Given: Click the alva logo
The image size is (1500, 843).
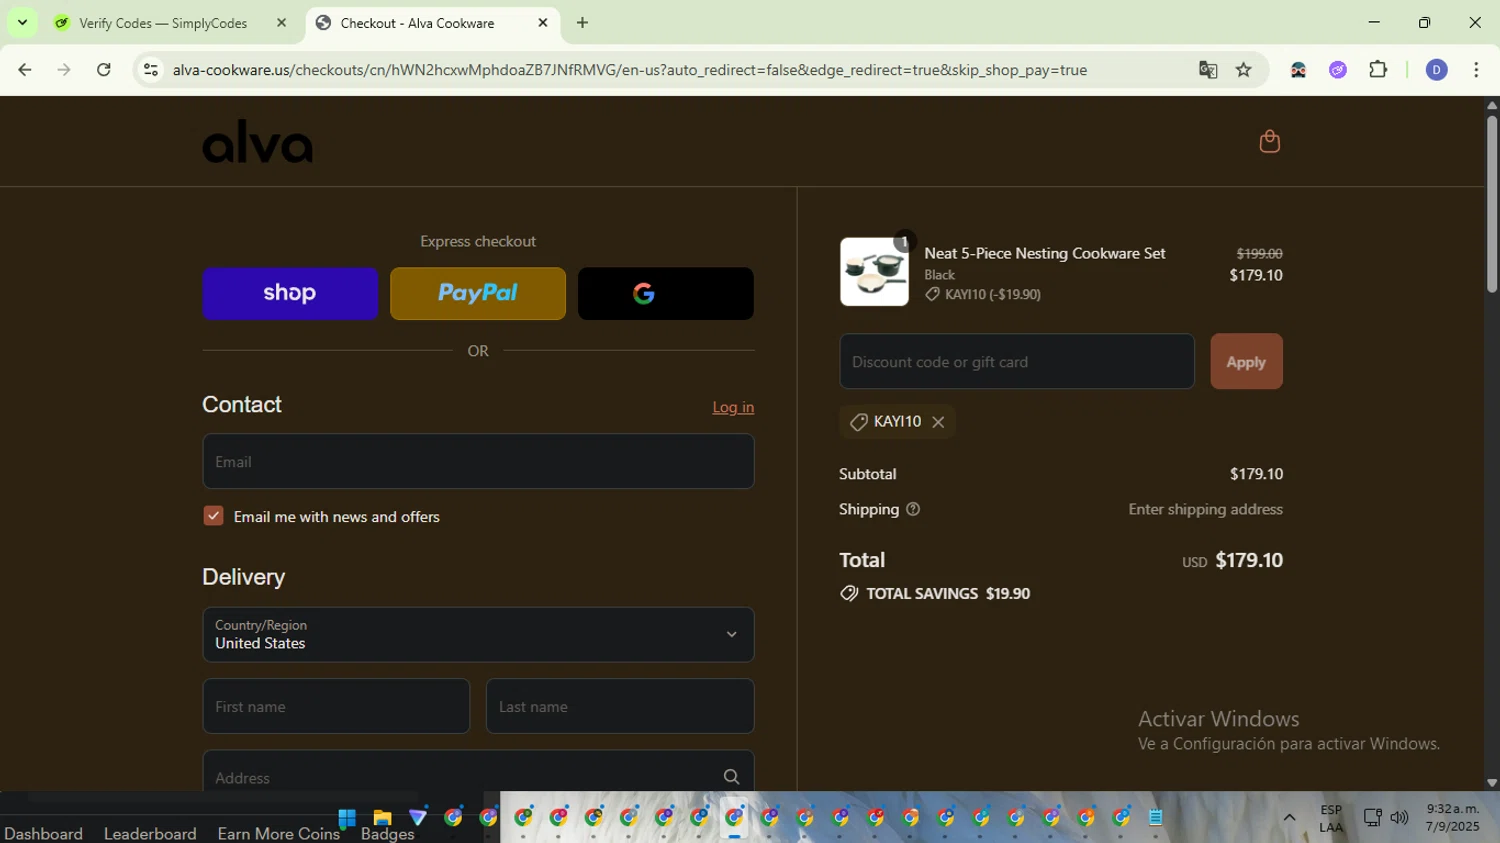Looking at the screenshot, I should pos(258,141).
